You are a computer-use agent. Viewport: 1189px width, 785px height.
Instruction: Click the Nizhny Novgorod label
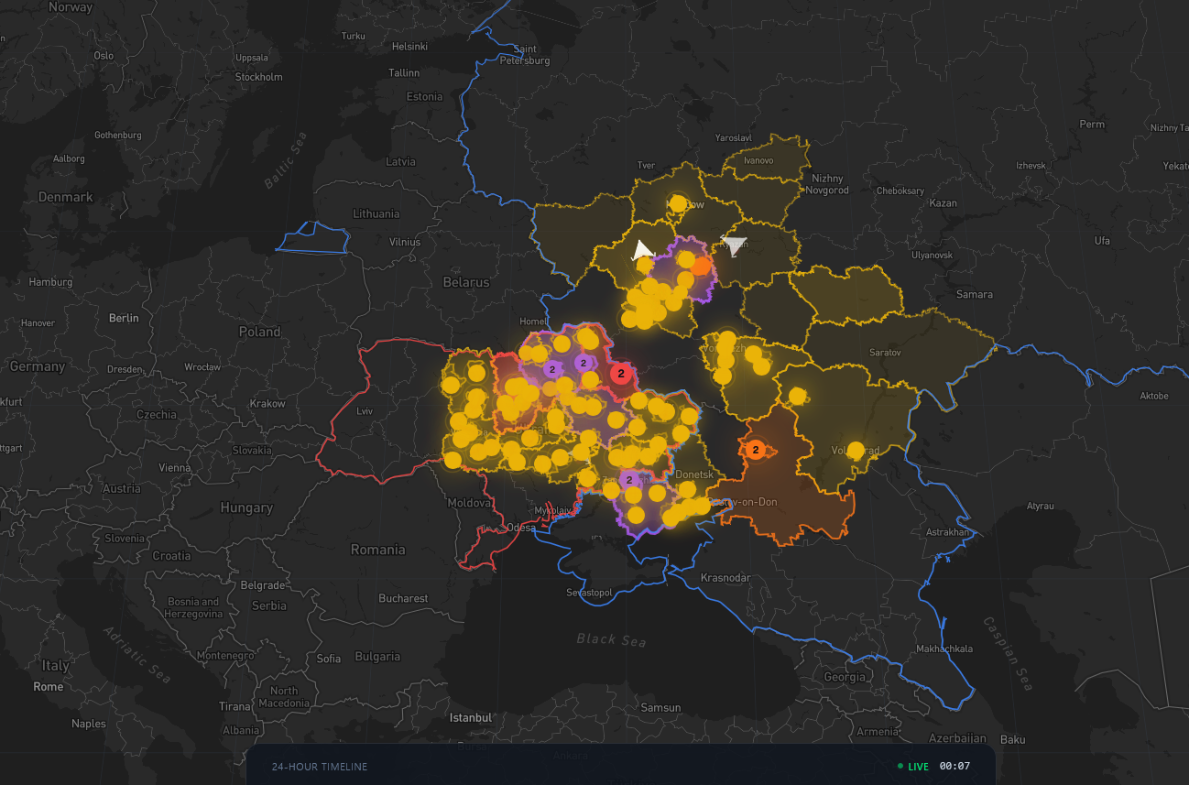click(827, 184)
